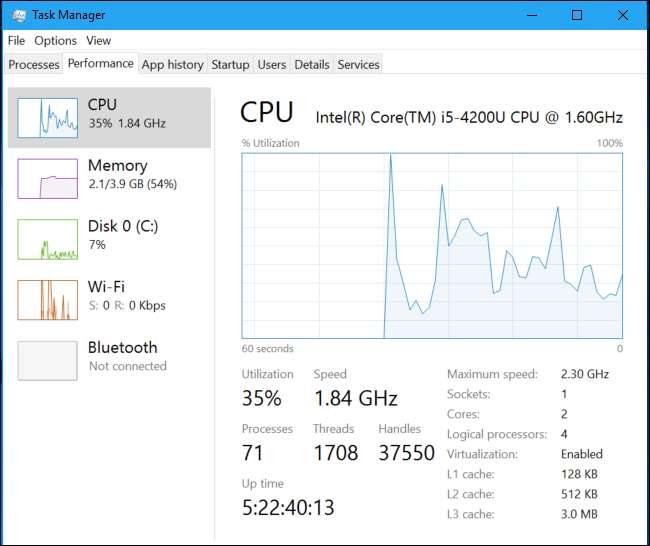This screenshot has height=546, width=650.
Task: Select the Wi-Fi activity graph thumbnail
Action: pyautogui.click(x=47, y=299)
